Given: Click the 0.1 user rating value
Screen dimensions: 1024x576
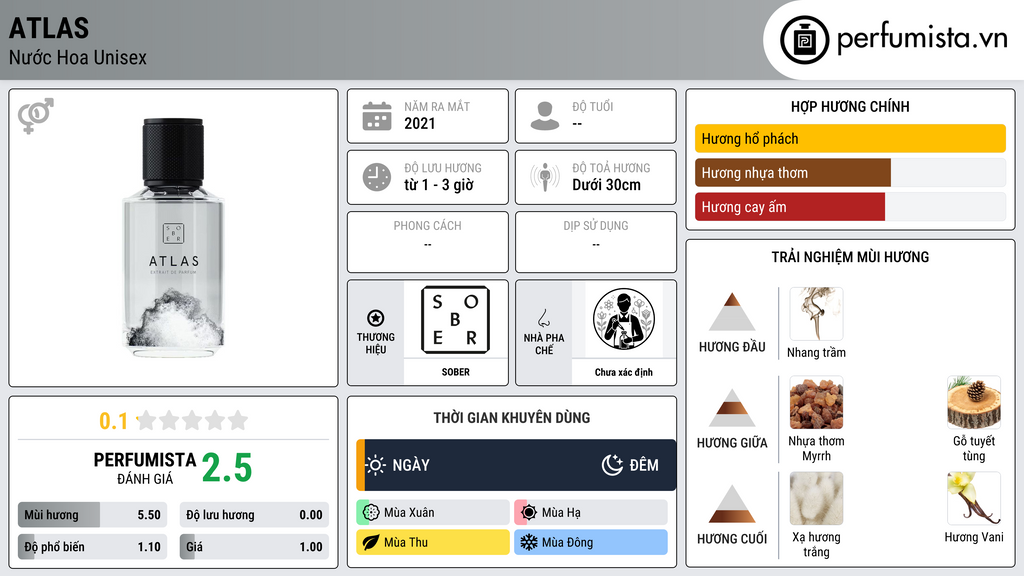Looking at the screenshot, I should [114, 421].
